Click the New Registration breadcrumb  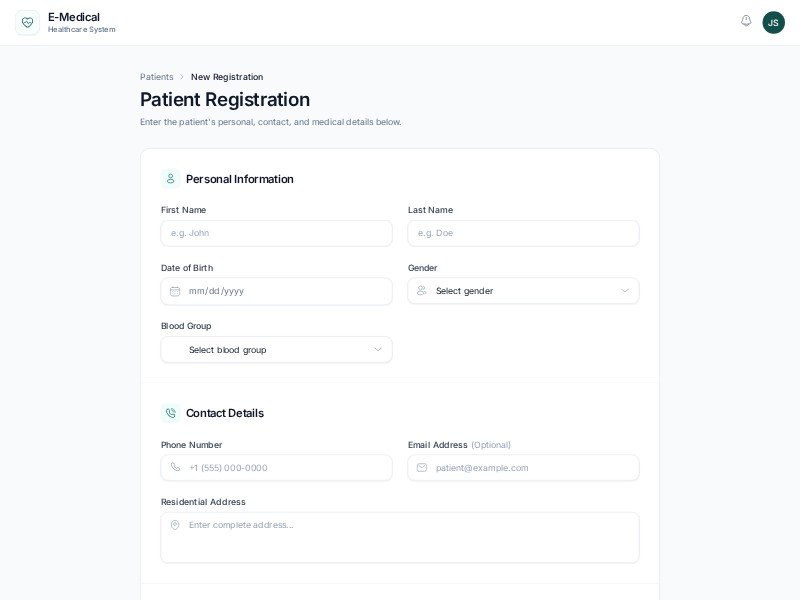coord(227,77)
